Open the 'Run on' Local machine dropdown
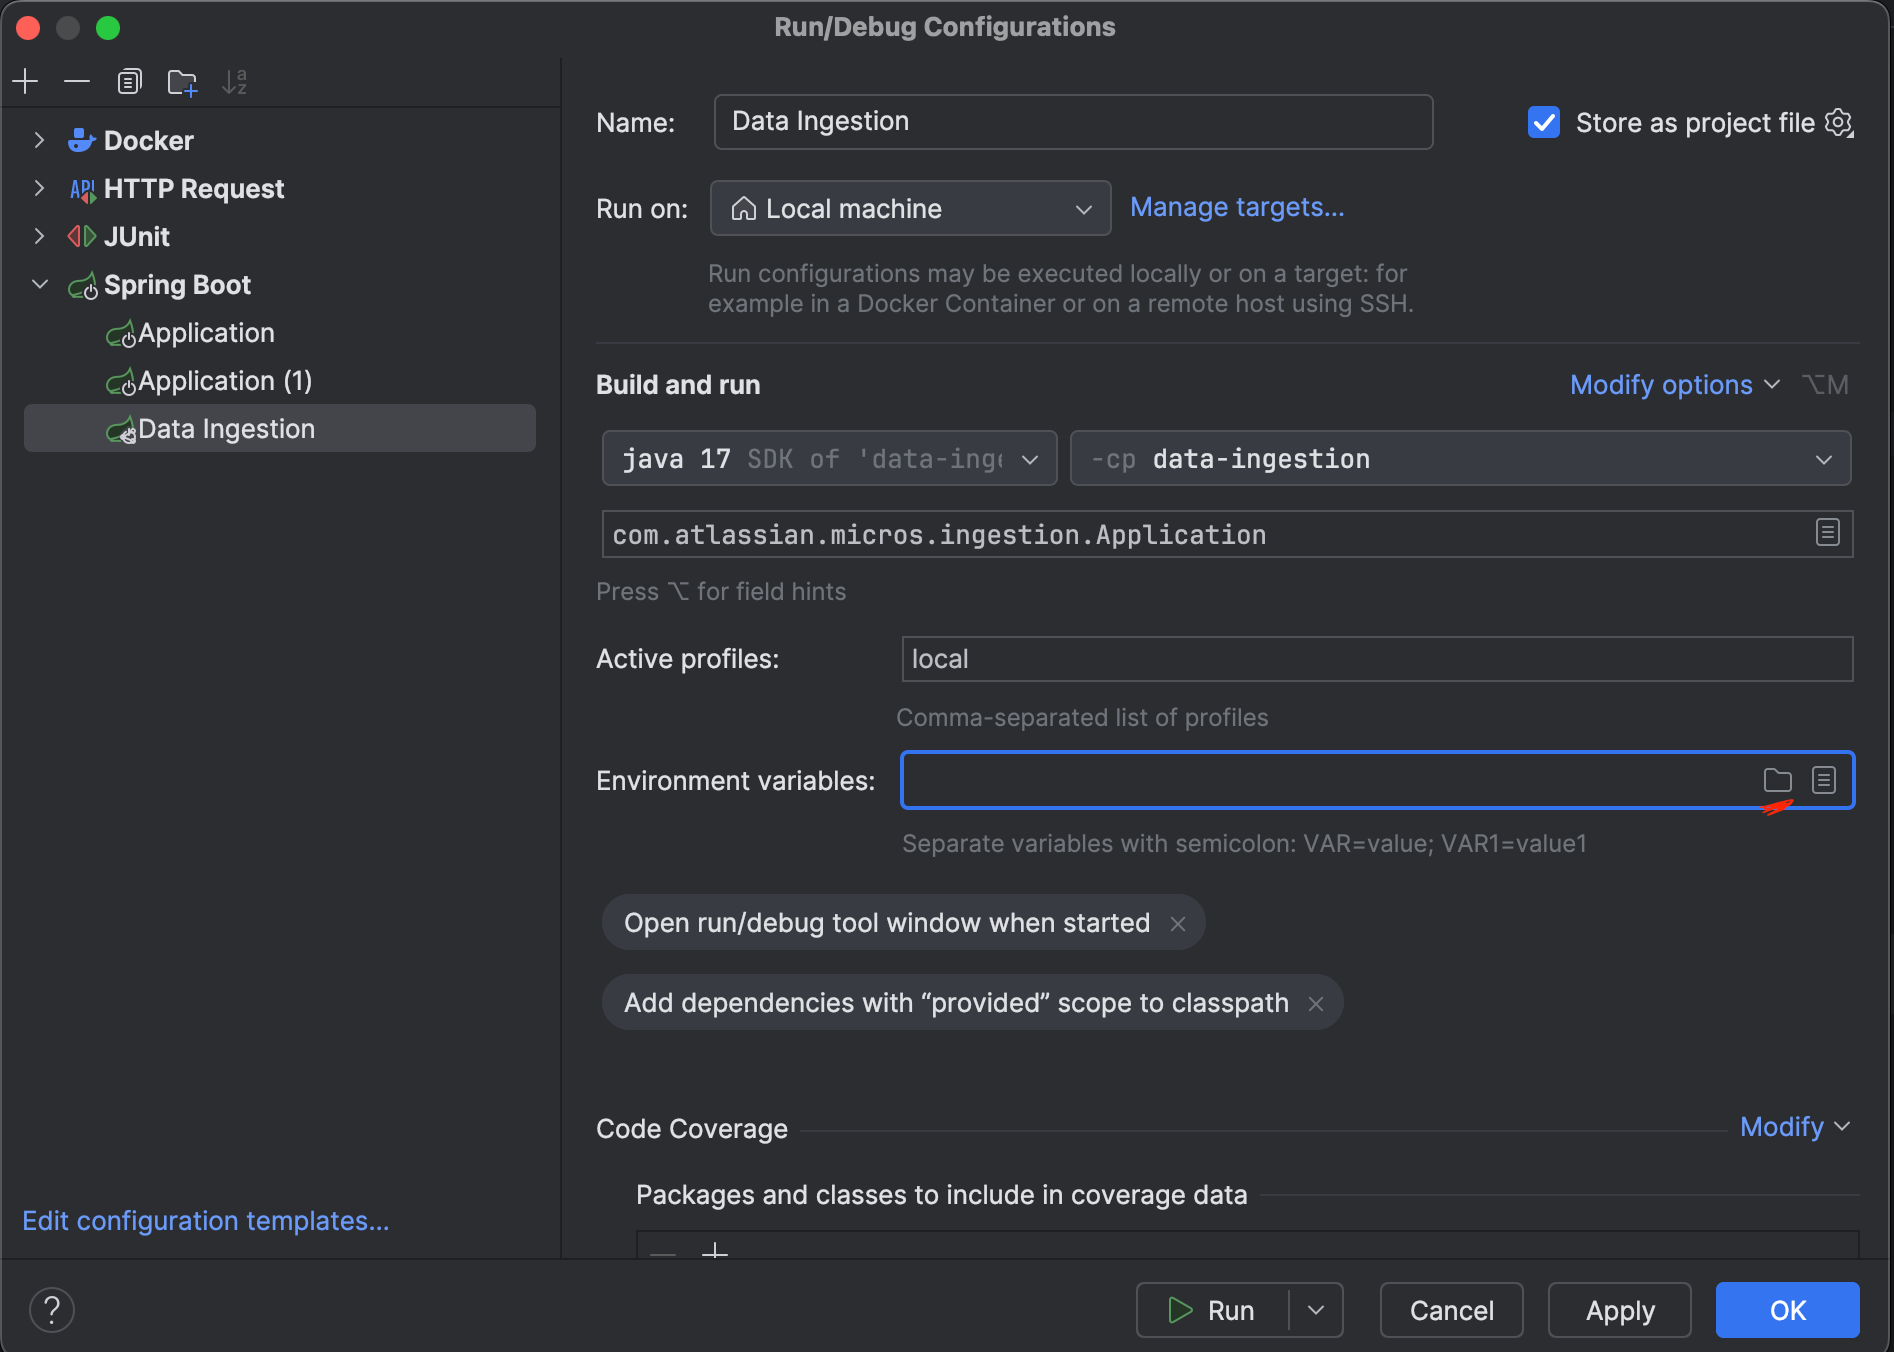 (910, 208)
